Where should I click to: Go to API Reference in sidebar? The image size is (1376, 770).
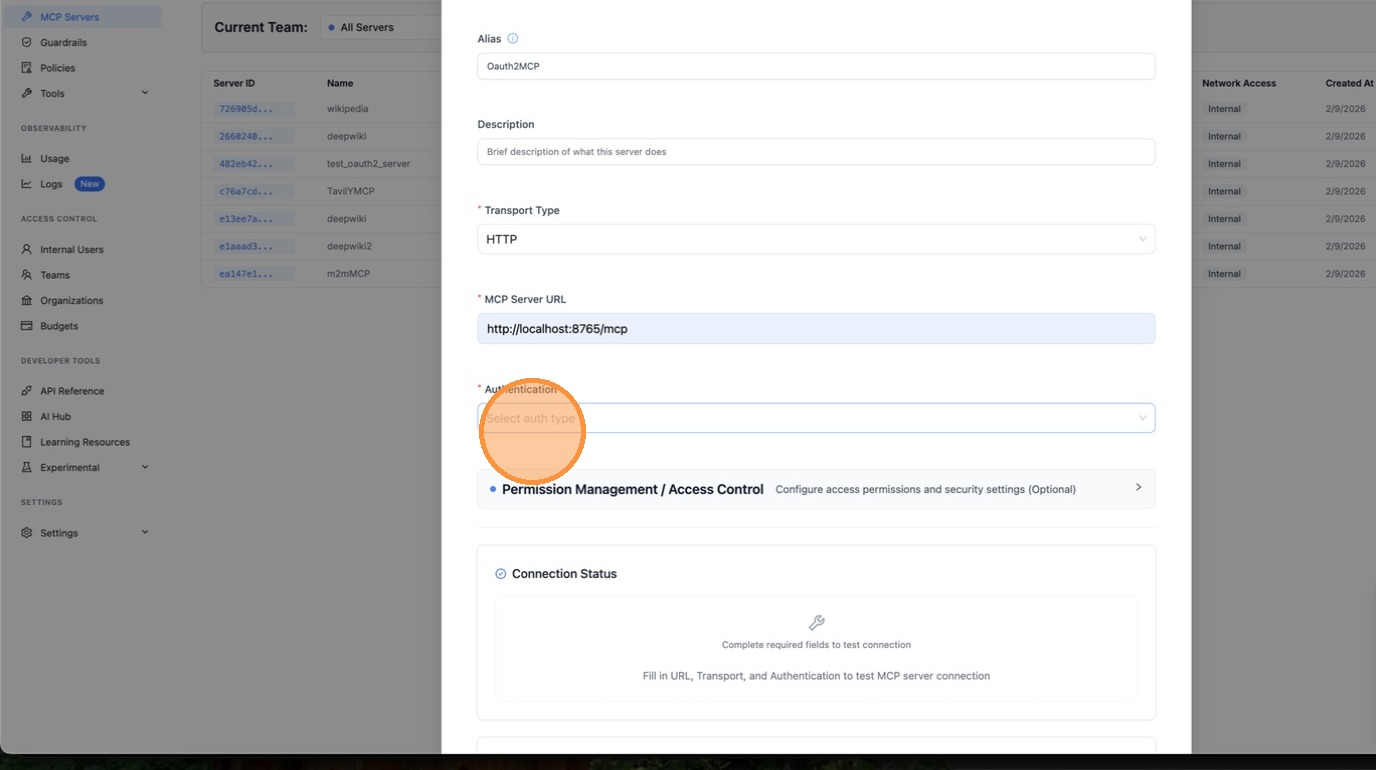coord(72,391)
